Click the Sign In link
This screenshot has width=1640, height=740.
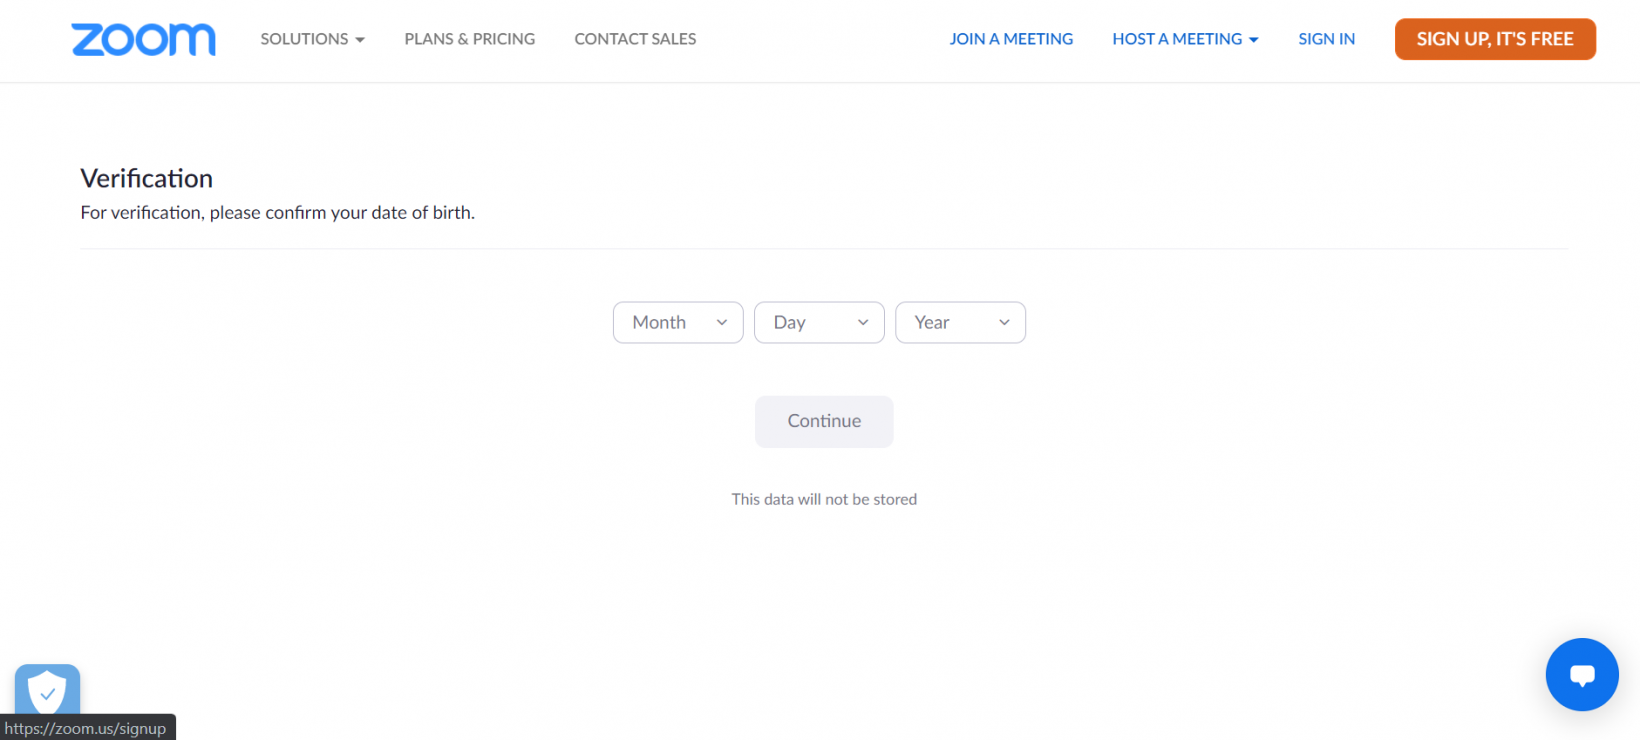1326,39
